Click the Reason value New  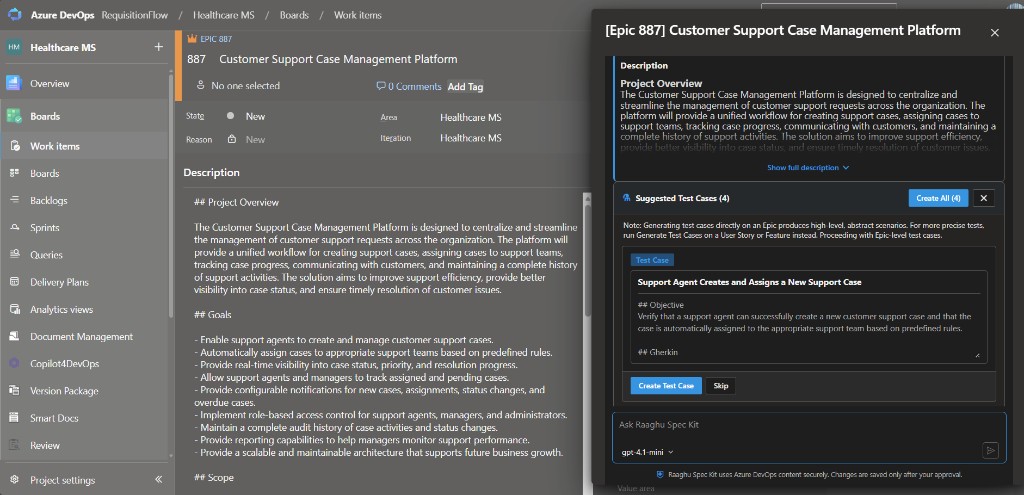[x=255, y=140]
